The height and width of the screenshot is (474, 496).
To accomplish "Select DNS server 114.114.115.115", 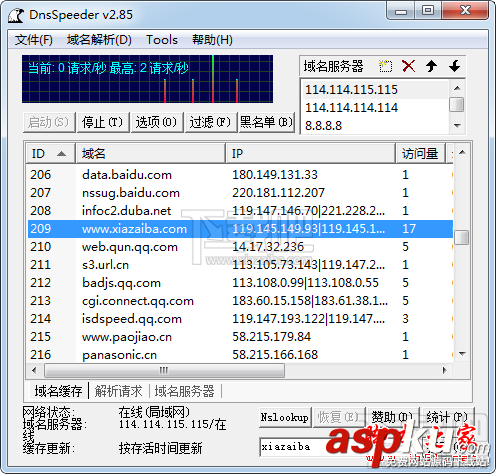I will 375,89.
